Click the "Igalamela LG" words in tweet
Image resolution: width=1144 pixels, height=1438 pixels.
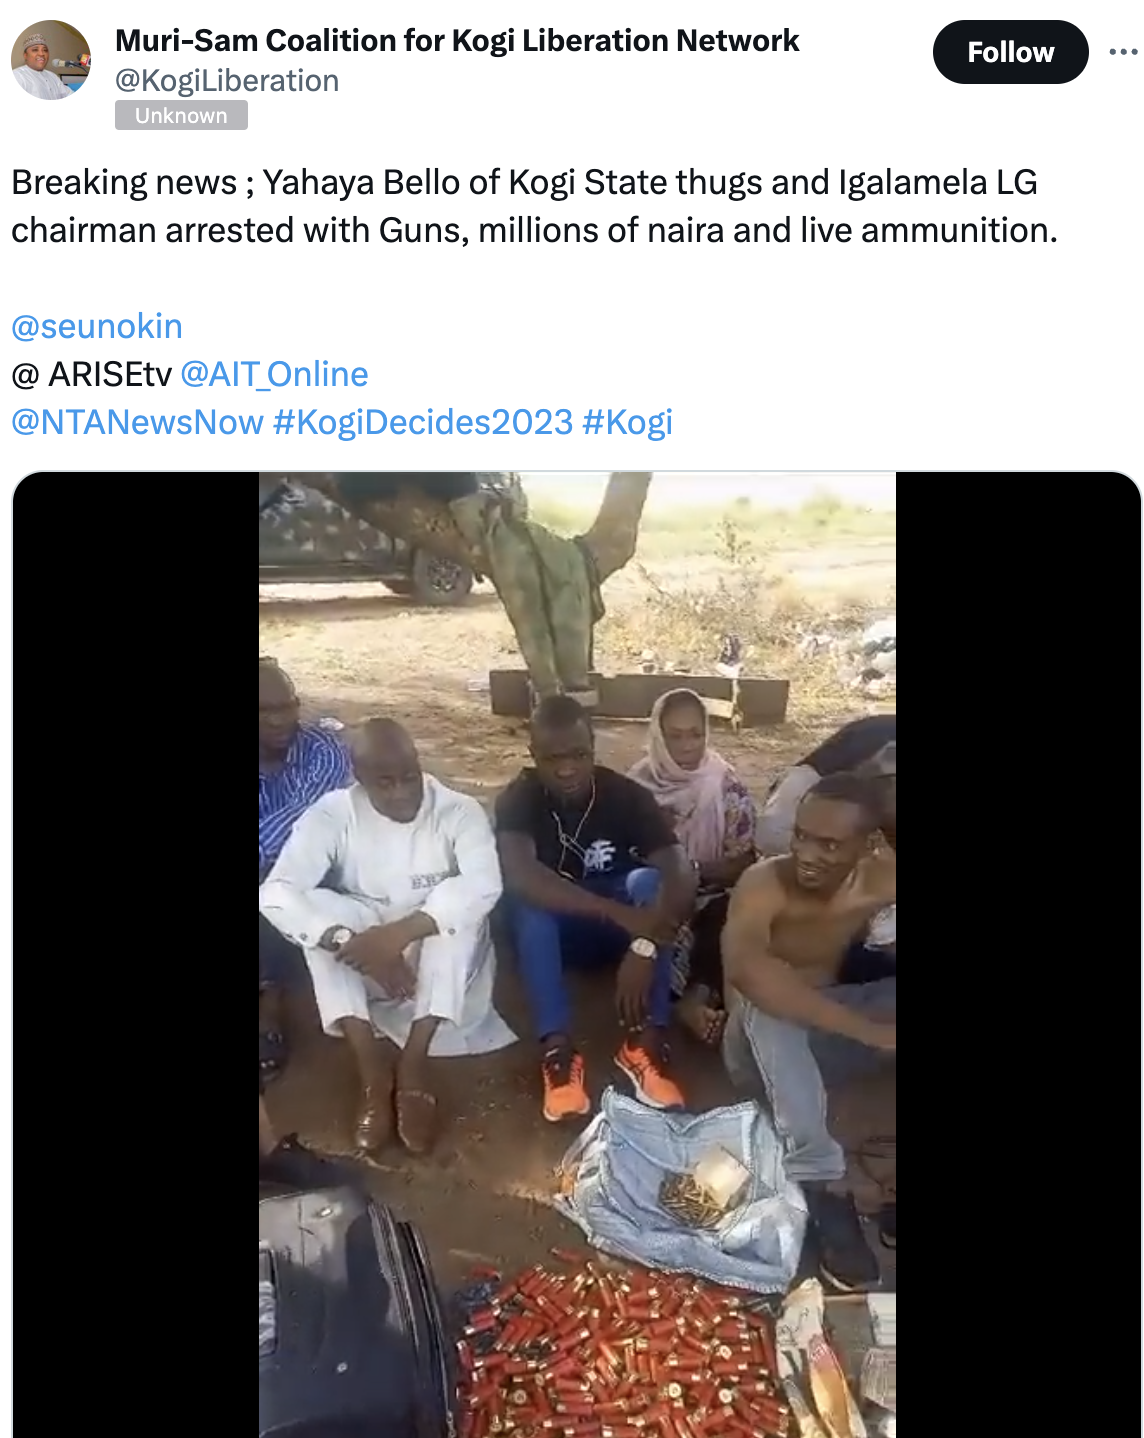point(937,182)
